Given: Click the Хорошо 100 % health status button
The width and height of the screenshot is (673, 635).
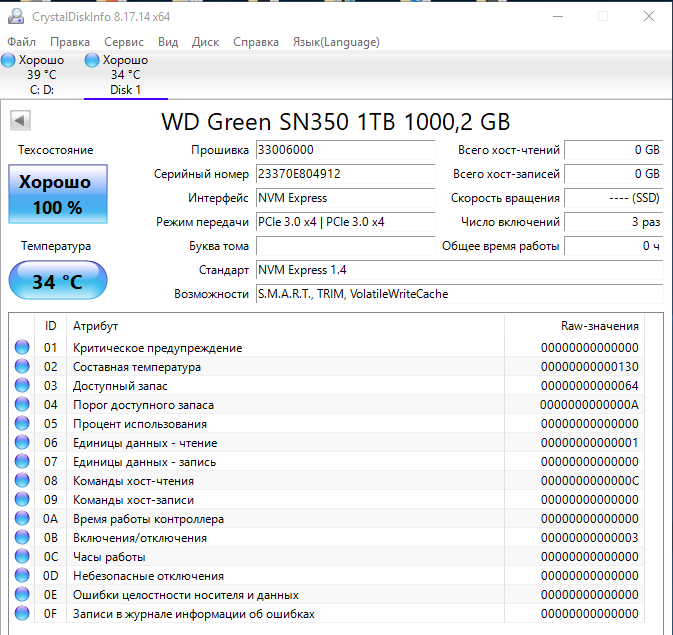Looking at the screenshot, I should pos(58,194).
